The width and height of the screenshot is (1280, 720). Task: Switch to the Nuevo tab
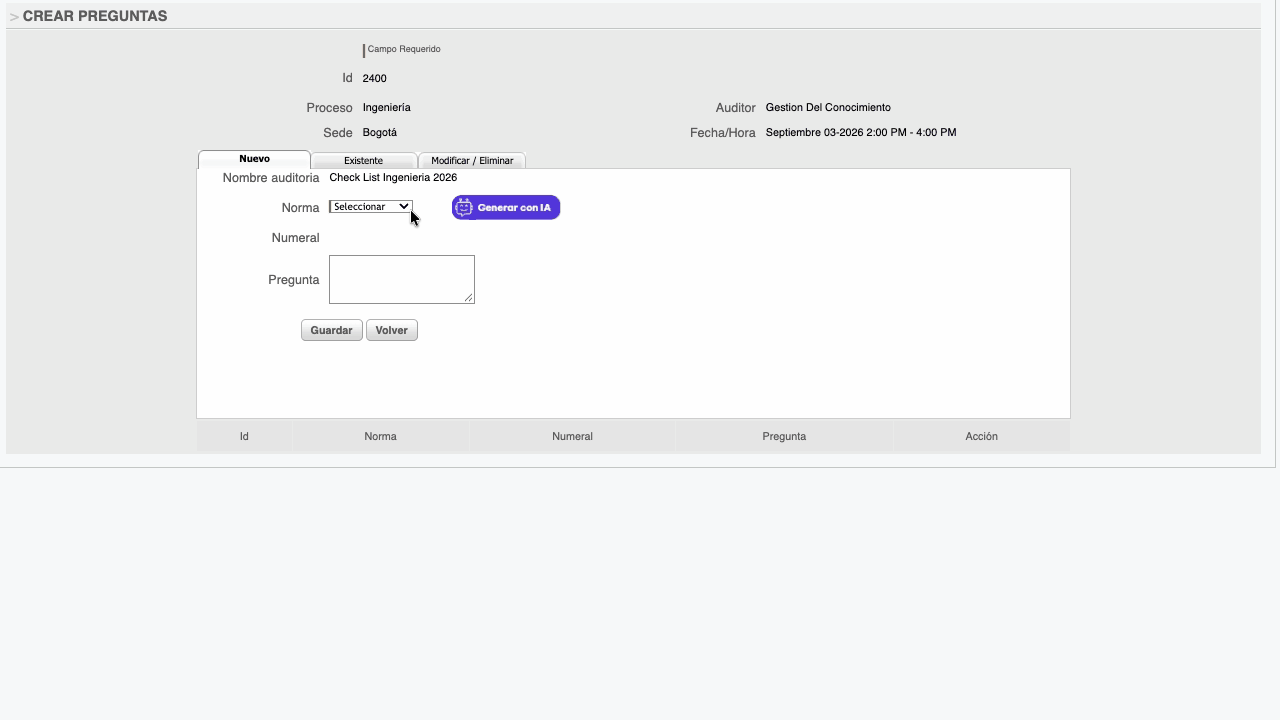(x=254, y=159)
